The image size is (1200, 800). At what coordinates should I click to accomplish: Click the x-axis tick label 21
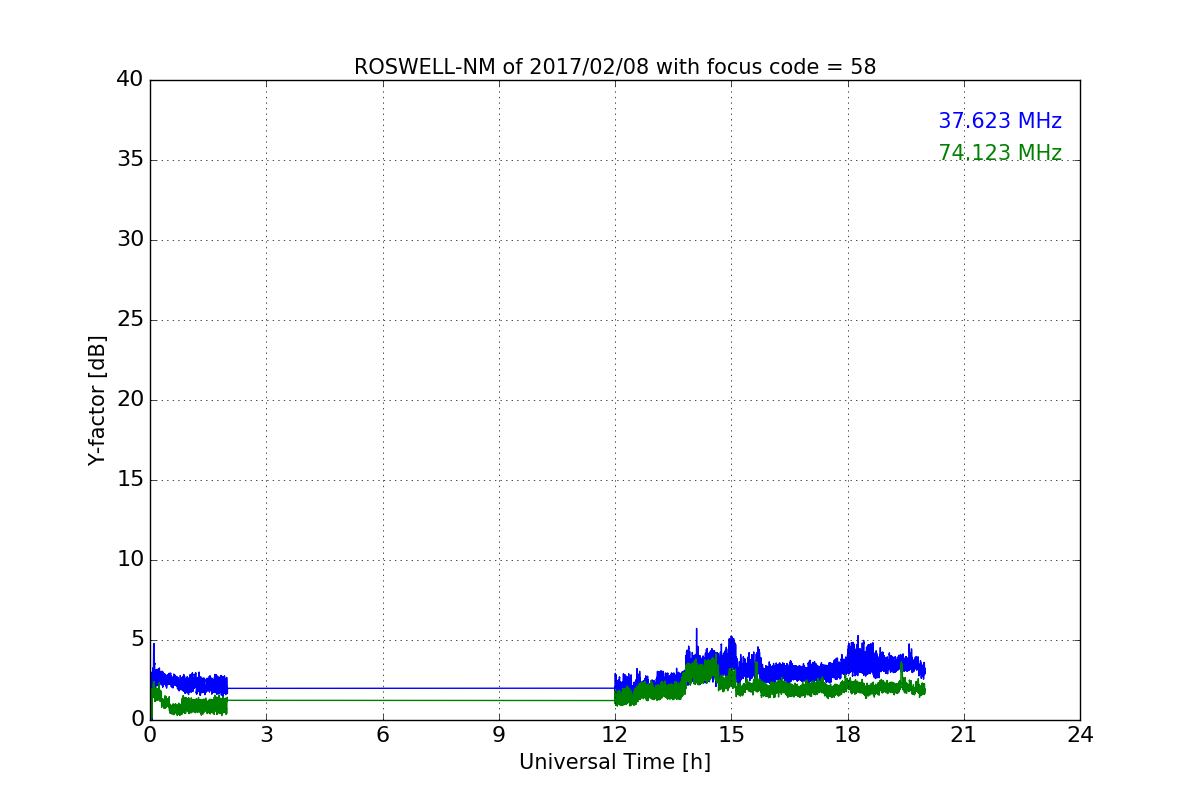tap(964, 734)
